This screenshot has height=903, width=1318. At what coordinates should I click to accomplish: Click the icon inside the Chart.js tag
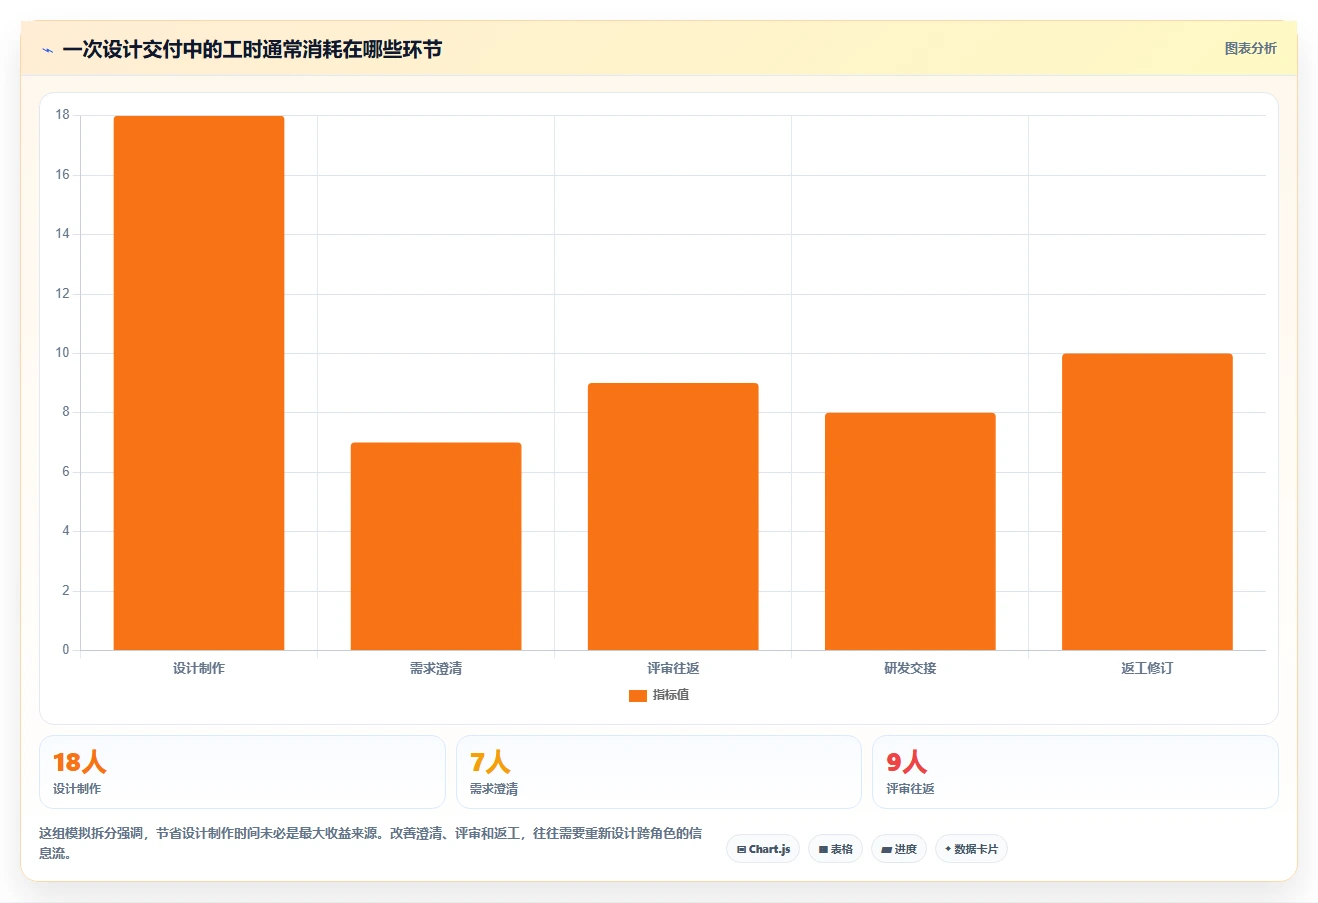point(741,849)
